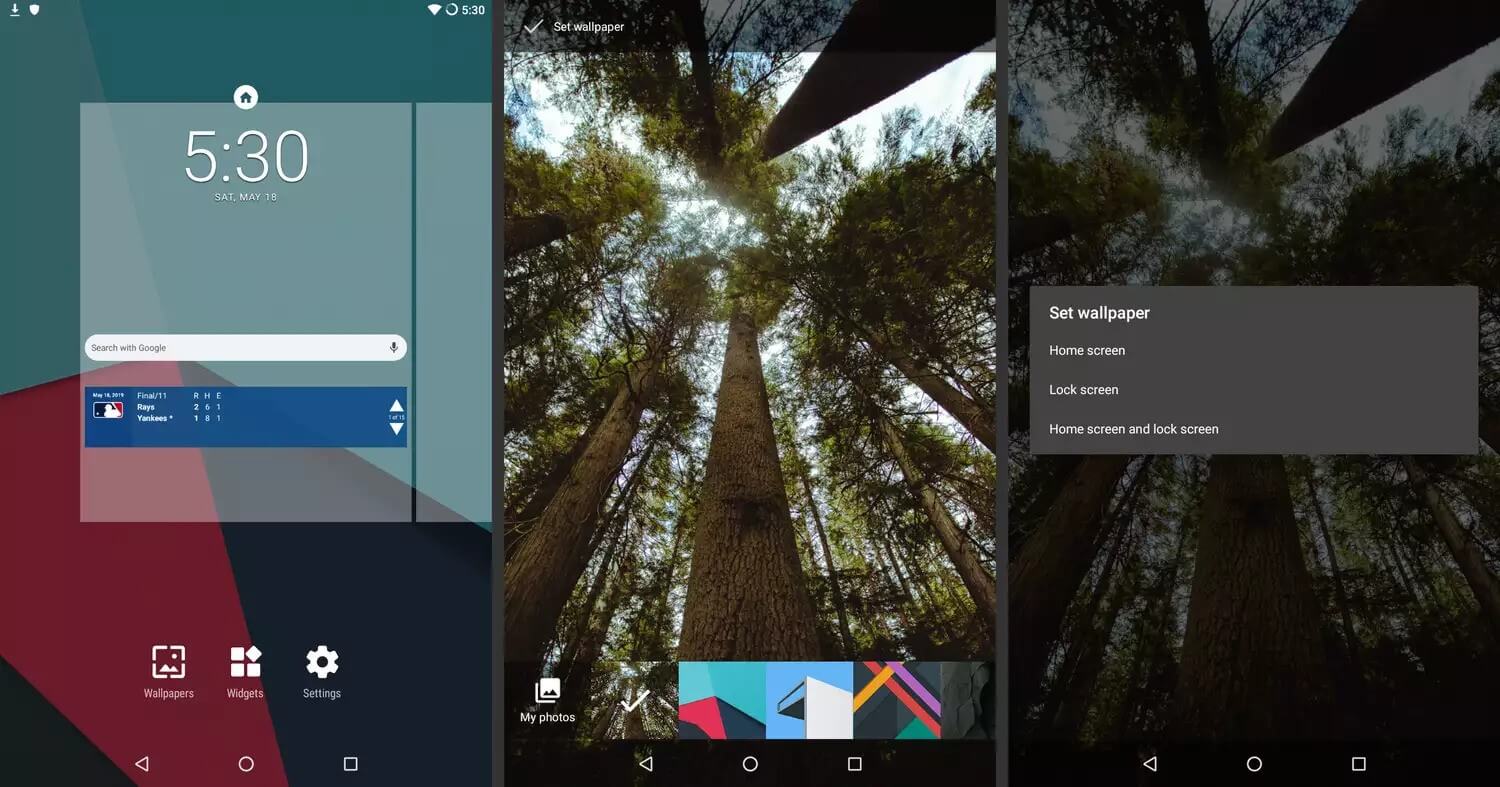Select the My photos icon
The image size is (1500, 787).
point(547,690)
